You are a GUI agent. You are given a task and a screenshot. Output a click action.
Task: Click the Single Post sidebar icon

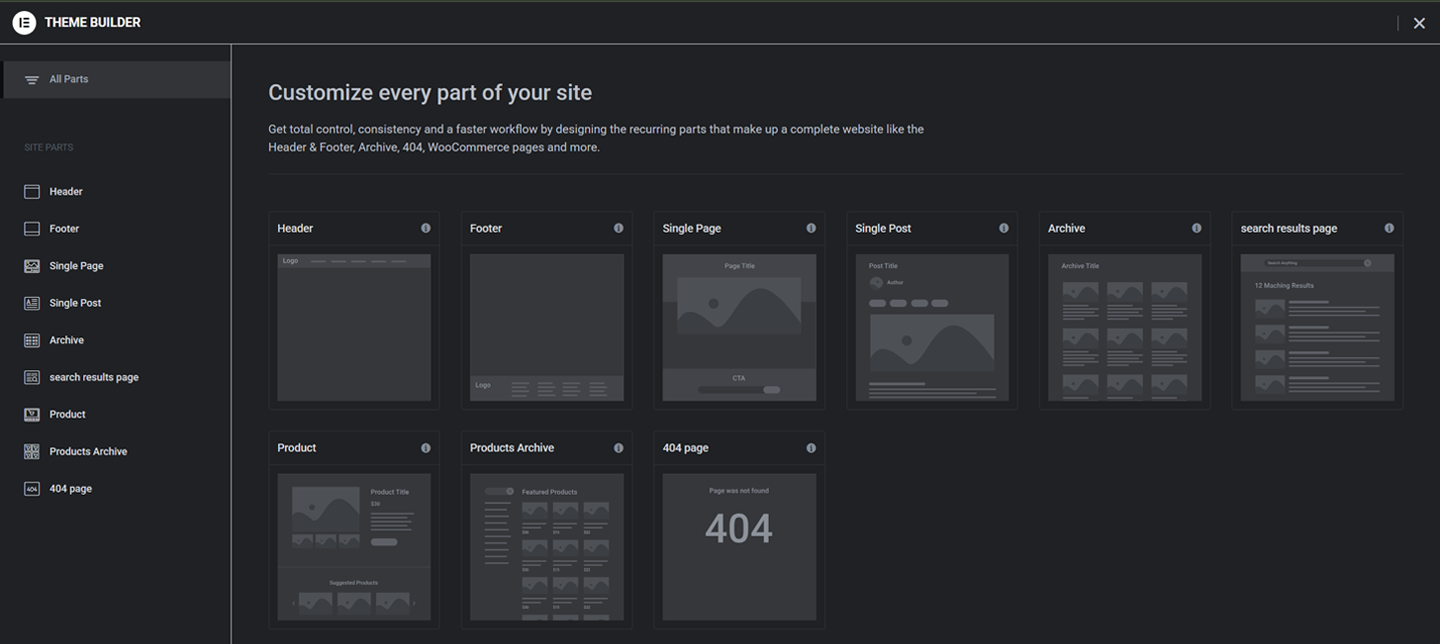click(x=32, y=303)
